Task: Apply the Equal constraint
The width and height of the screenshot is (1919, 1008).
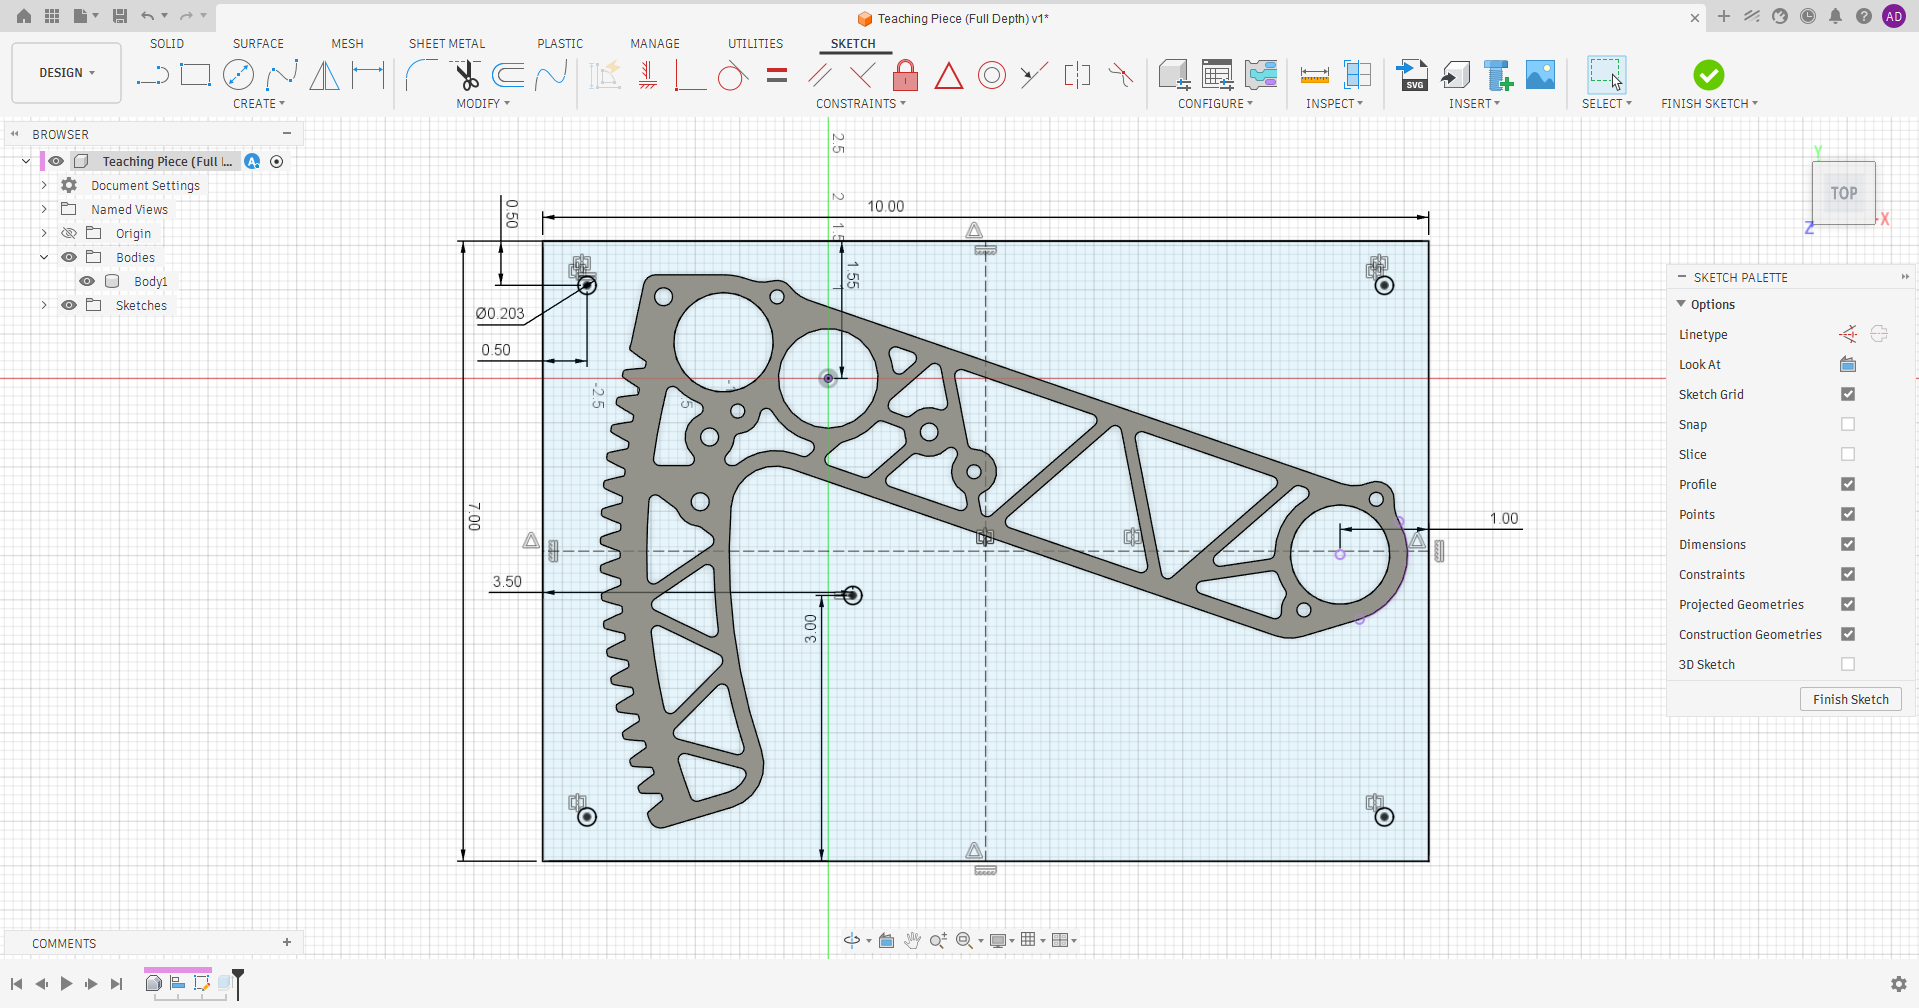Action: (777, 75)
